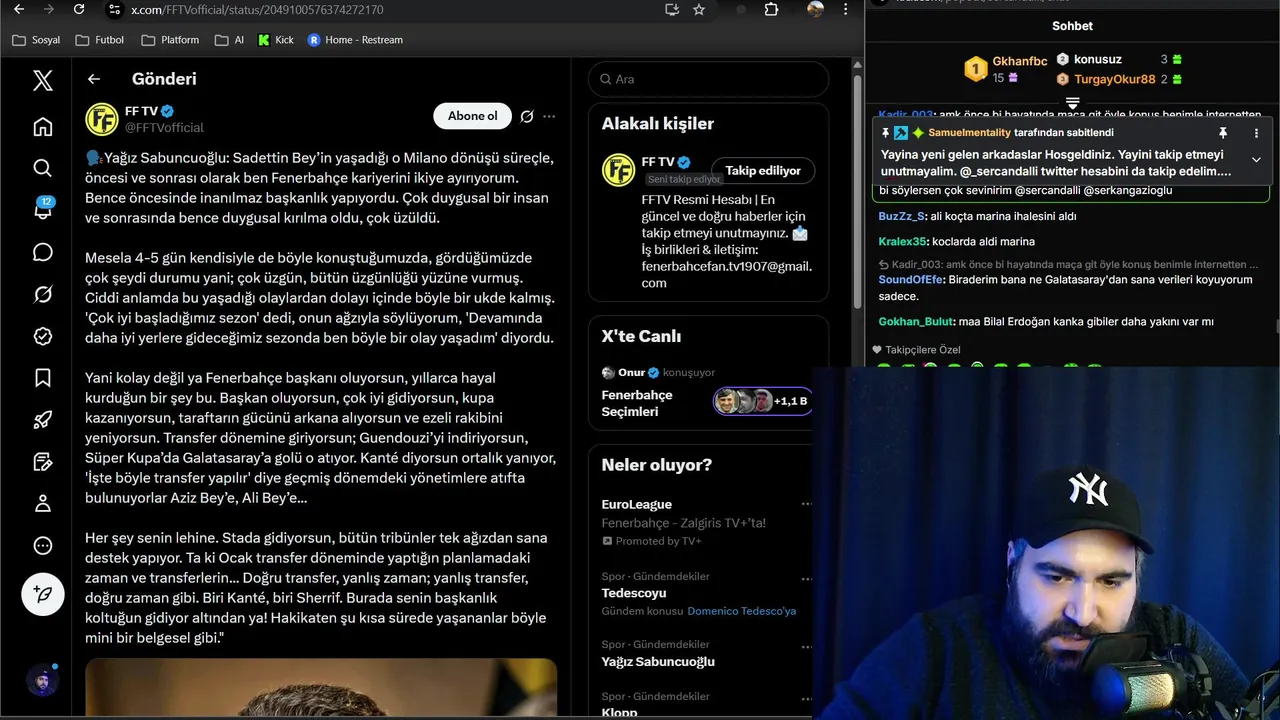Image resolution: width=1280 pixels, height=720 pixels.
Task: Click the +1,1 B listeners avatars
Action: pos(763,401)
